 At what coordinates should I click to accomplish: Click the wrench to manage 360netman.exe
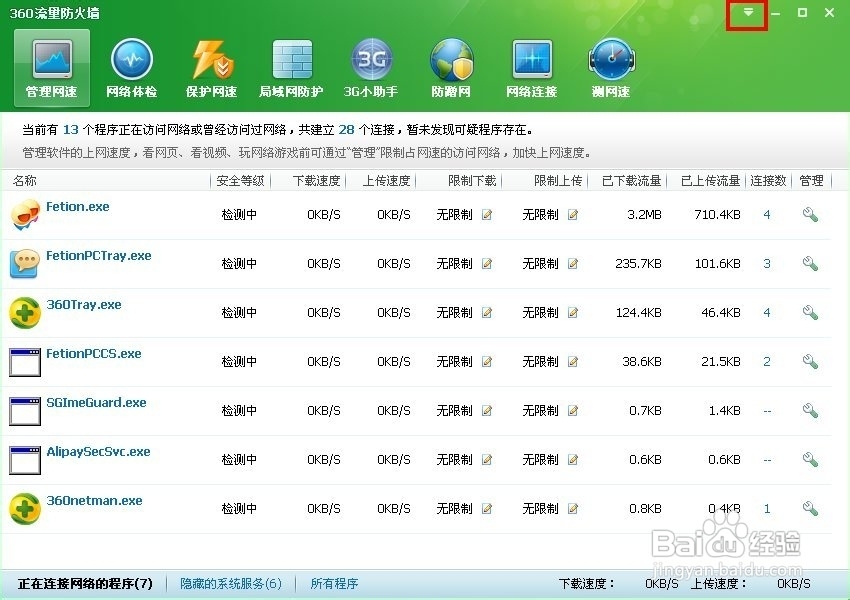pos(810,508)
